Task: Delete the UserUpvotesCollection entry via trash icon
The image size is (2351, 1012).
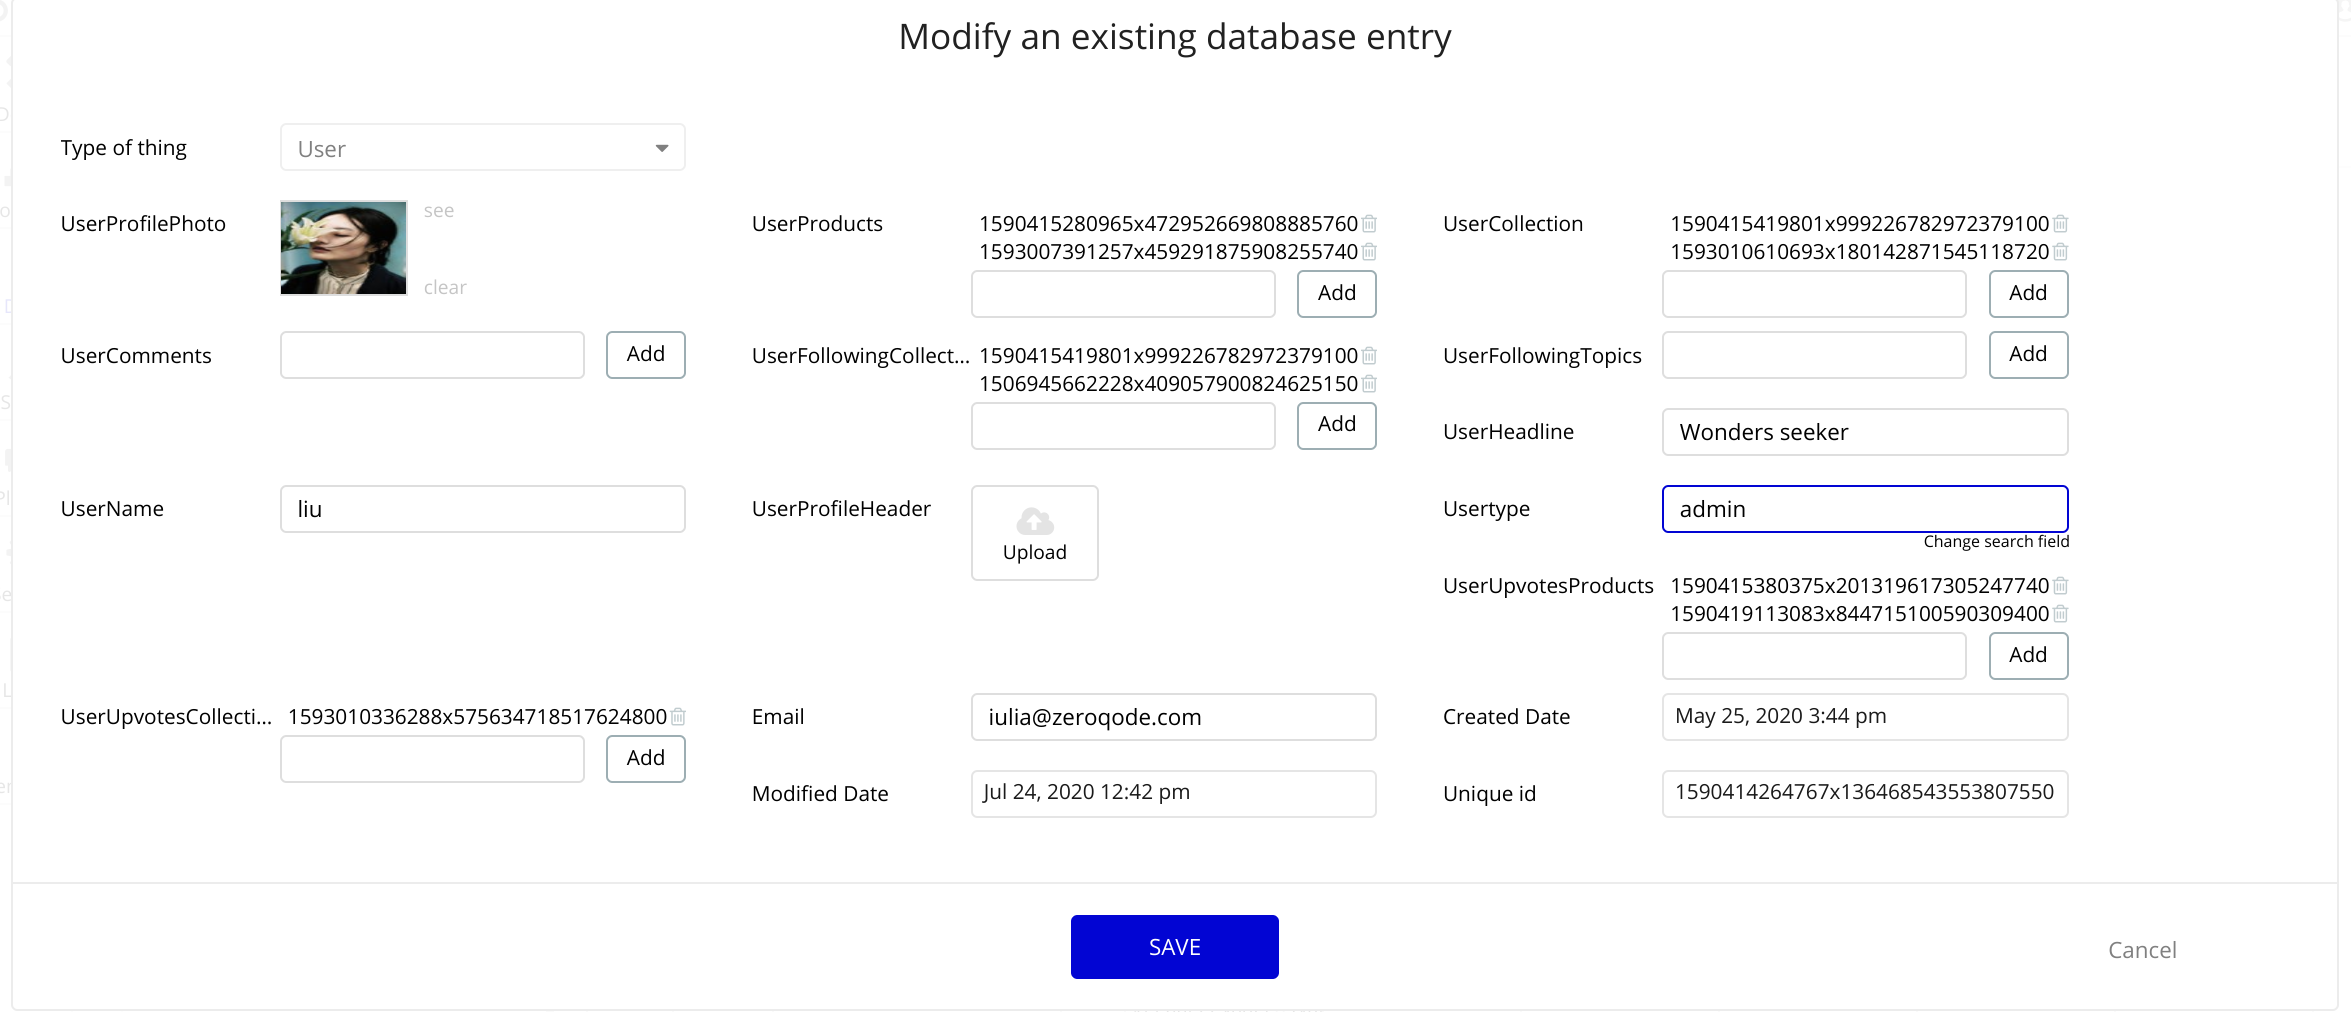Action: tap(678, 717)
